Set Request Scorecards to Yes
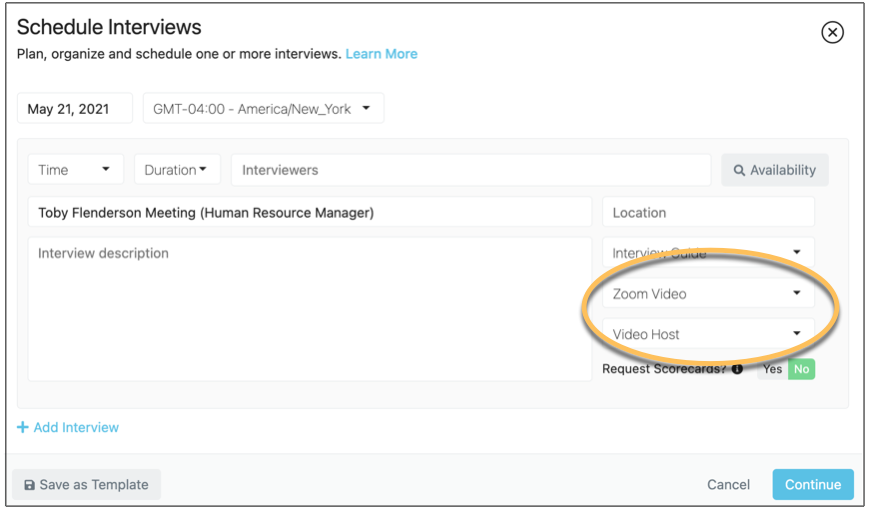Viewport: 870px width, 516px height. coord(772,369)
